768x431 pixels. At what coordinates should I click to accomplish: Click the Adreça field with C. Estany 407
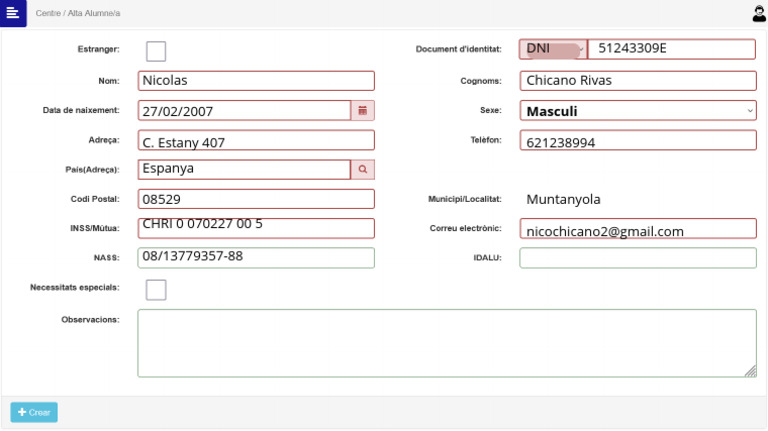pos(256,141)
